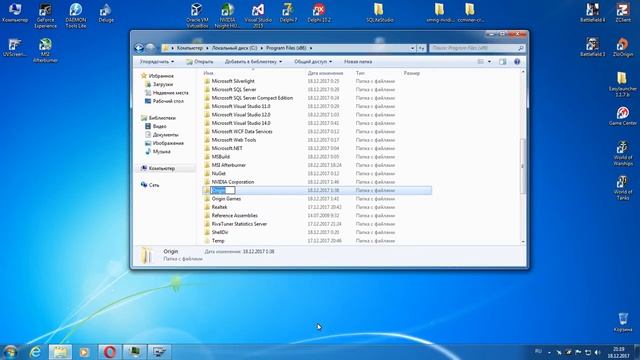Screen dimensions: 640x360
Task: Select the Delphi 7 desktop shortcut
Action: (288, 13)
